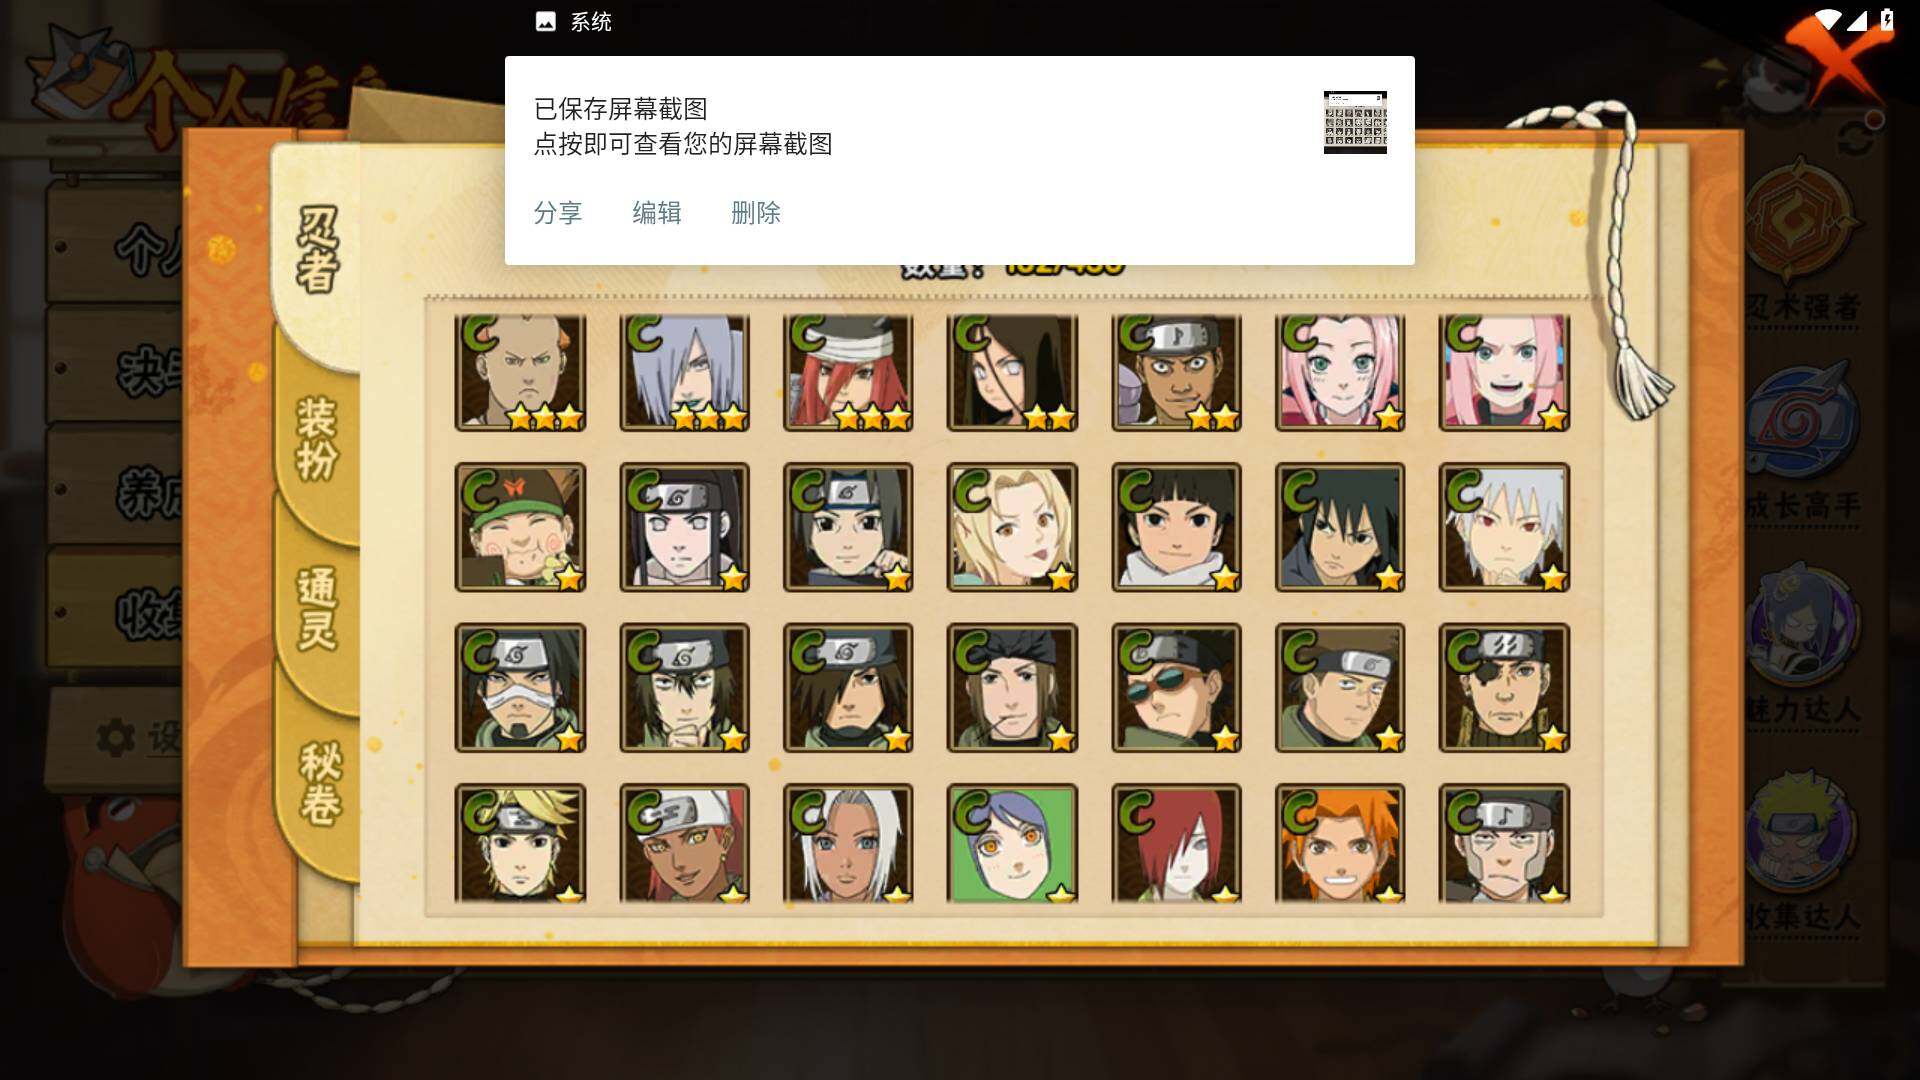Select the white-haired Kakashi portrait with red eye
The width and height of the screenshot is (1920, 1080).
1504,527
